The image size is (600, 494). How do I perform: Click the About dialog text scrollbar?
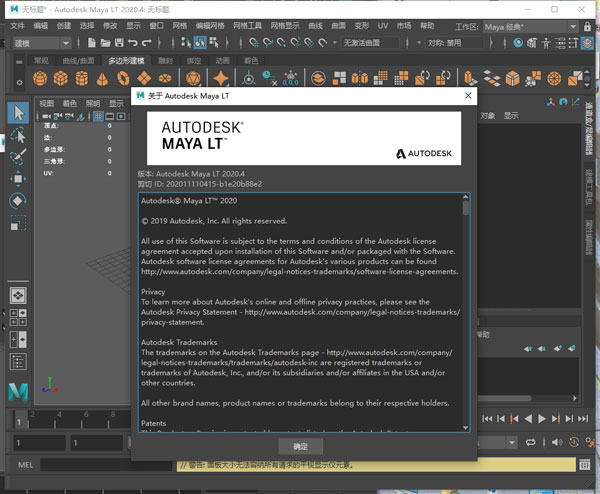(x=465, y=313)
